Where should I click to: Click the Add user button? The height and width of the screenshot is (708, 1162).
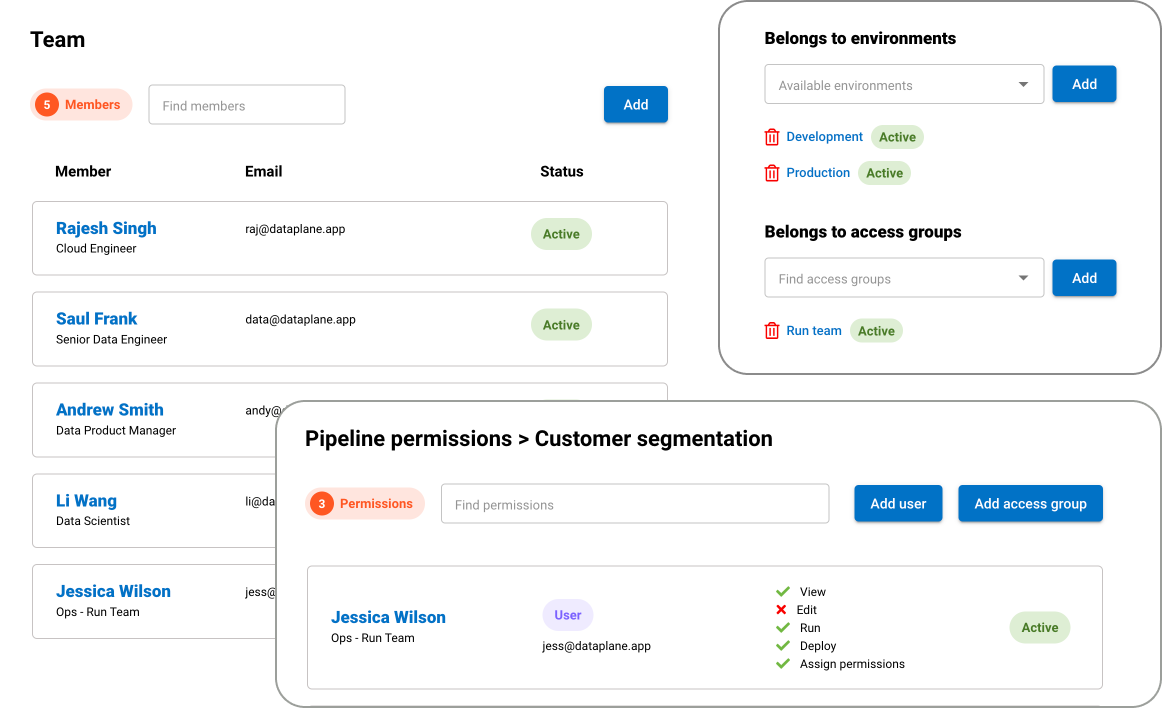[x=898, y=503]
